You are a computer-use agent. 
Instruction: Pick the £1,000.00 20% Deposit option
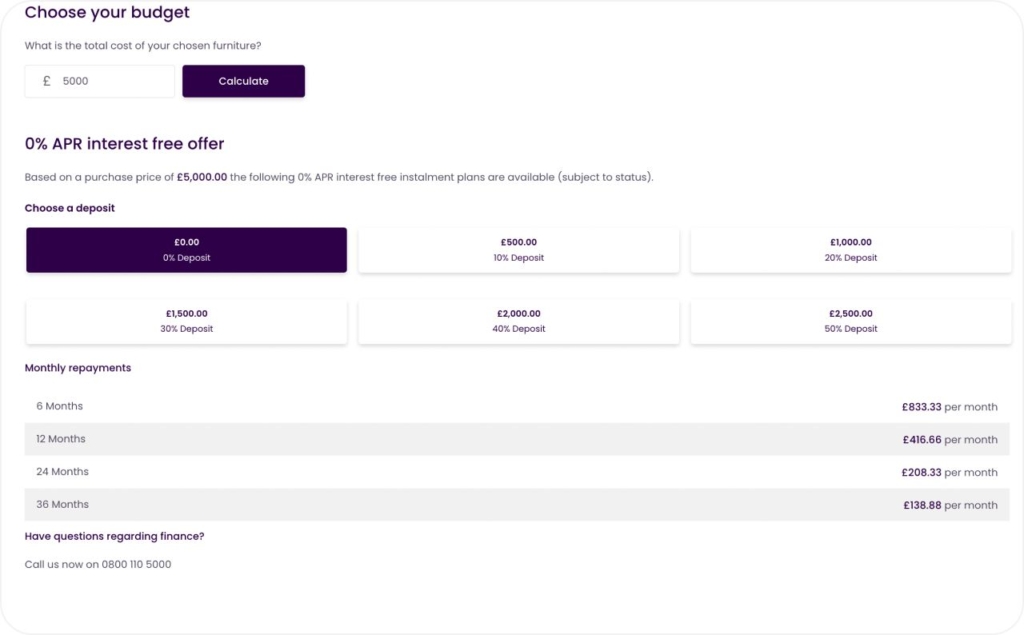[850, 250]
